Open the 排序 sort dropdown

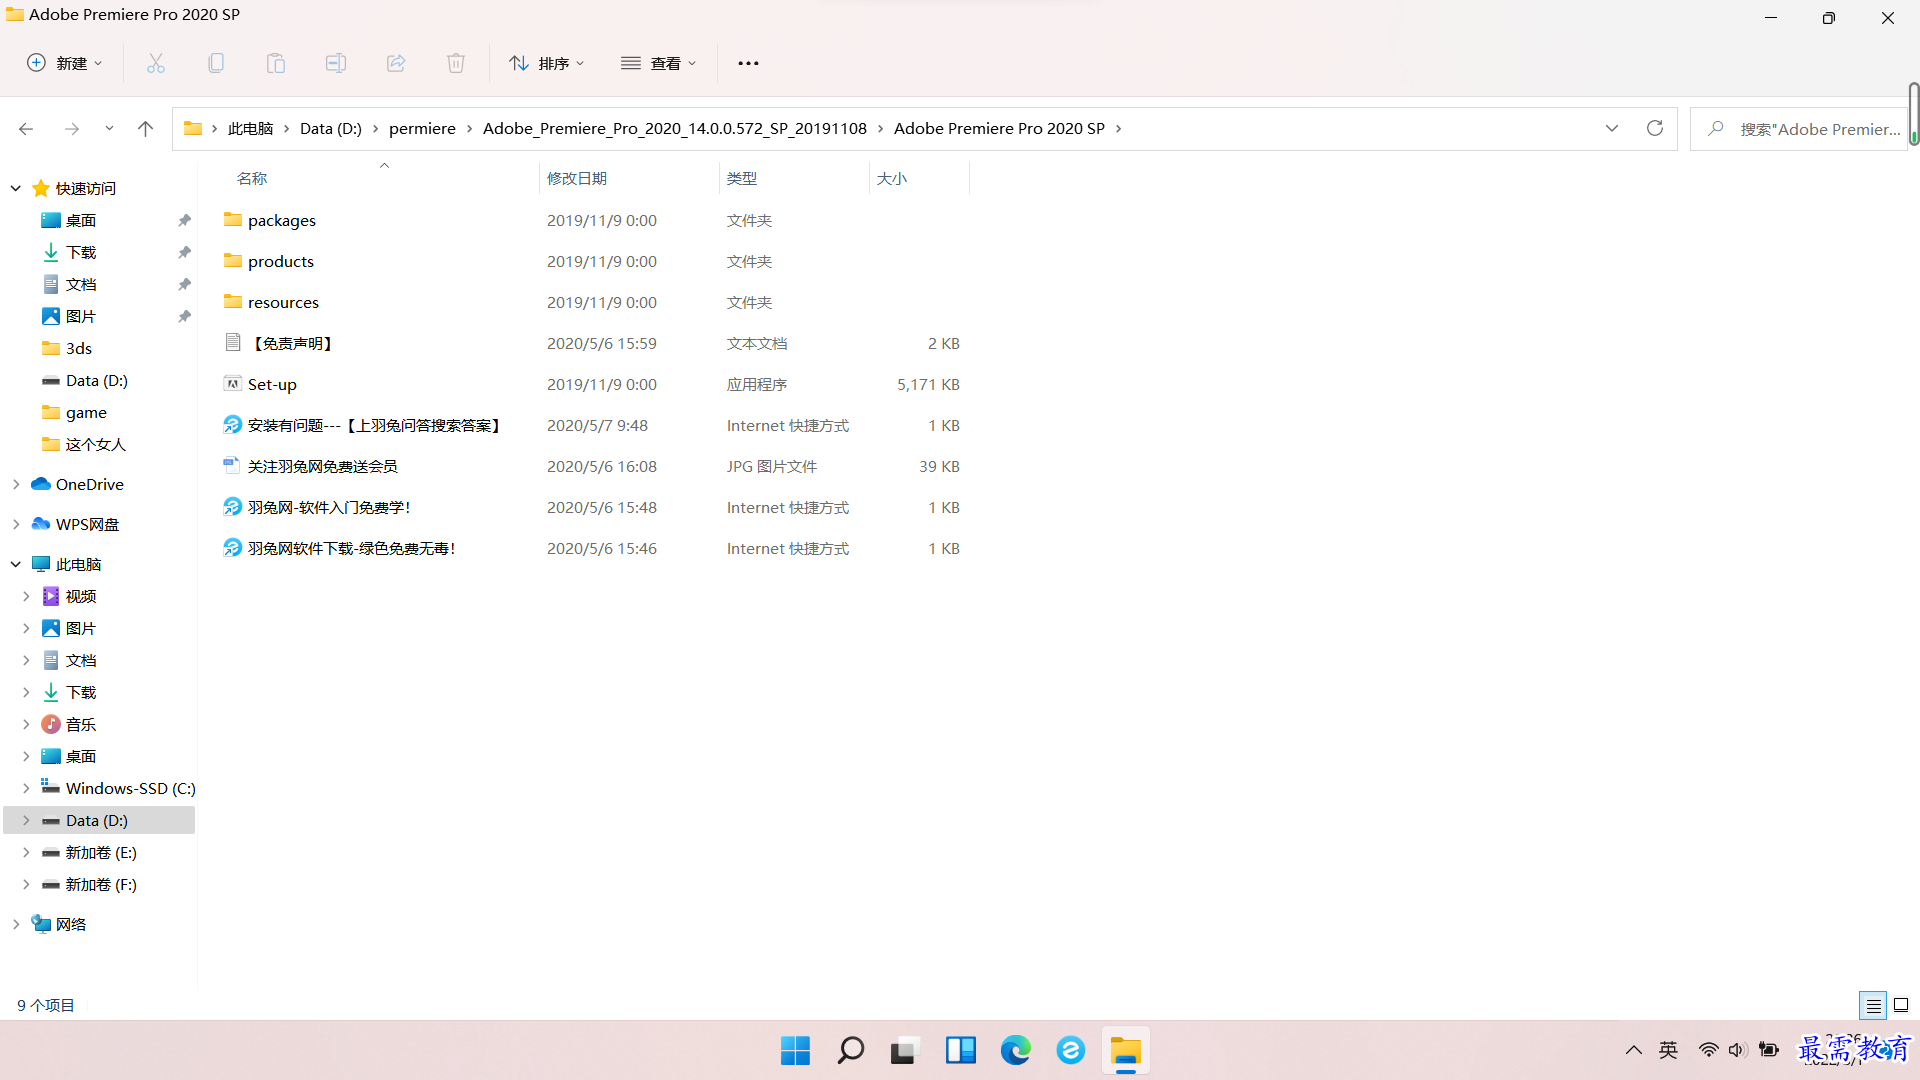[546, 63]
